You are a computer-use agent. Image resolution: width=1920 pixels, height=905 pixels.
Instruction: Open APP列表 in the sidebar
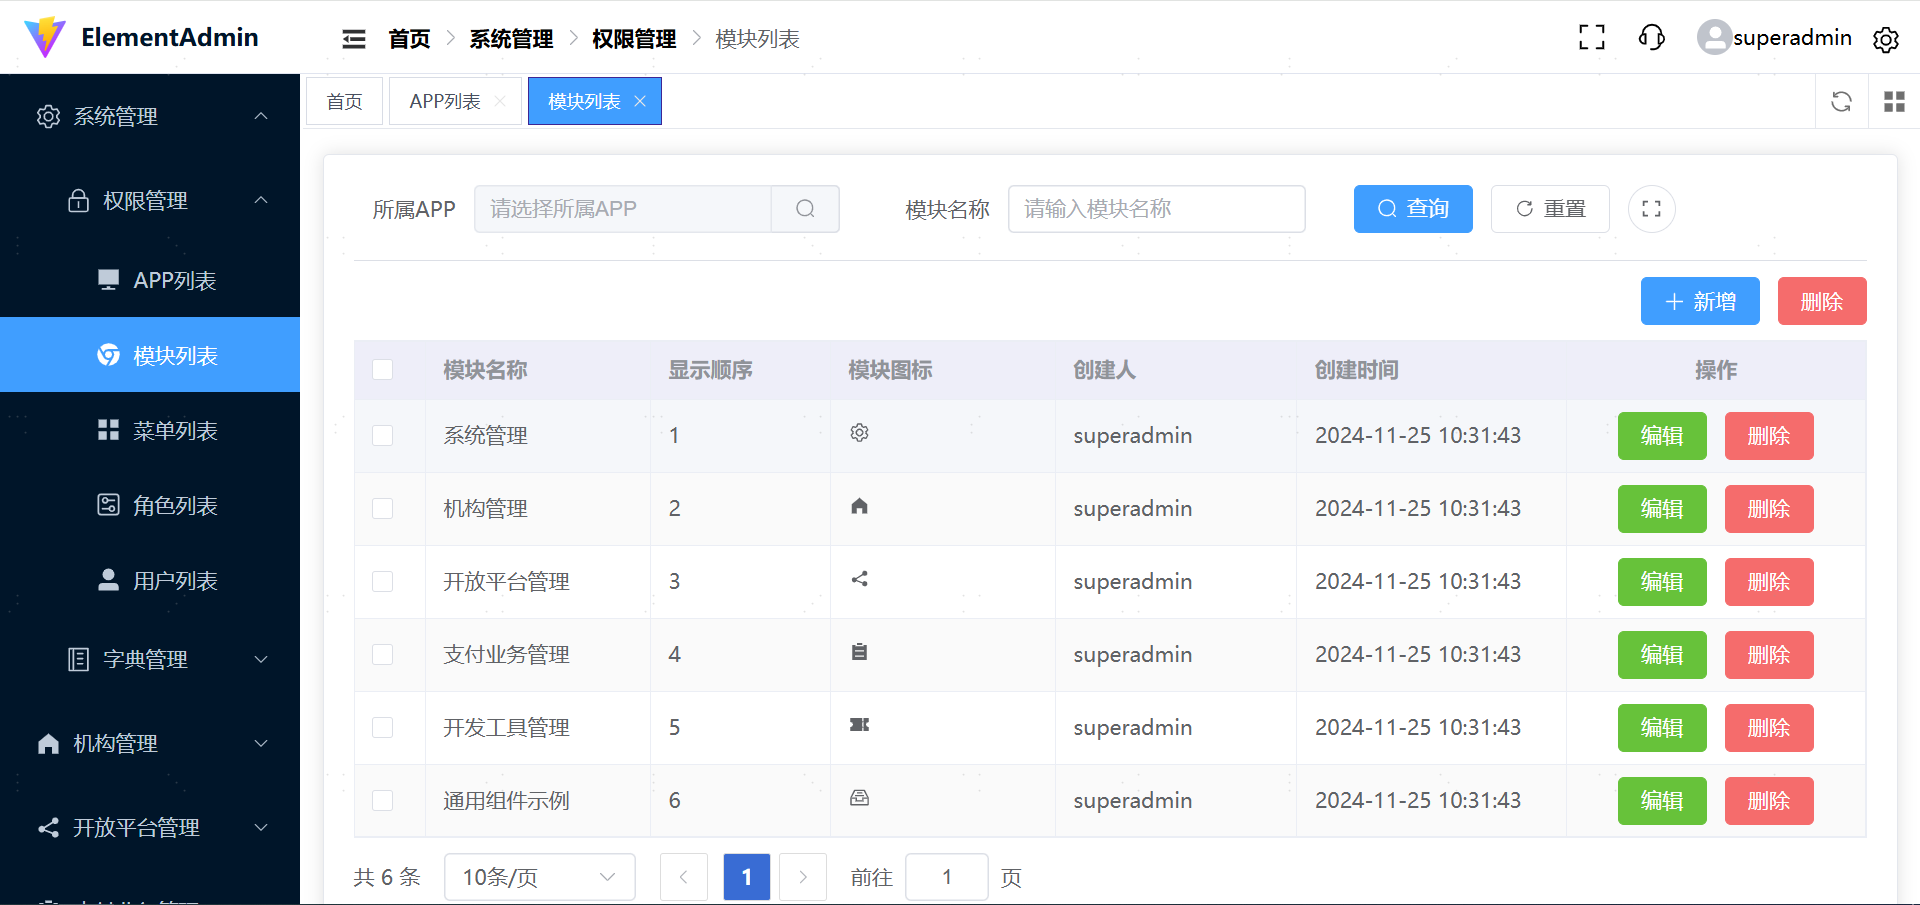click(150, 280)
